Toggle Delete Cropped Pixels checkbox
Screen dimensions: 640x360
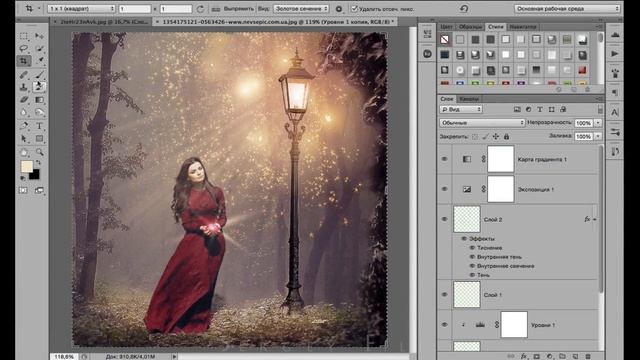pyautogui.click(x=354, y=9)
